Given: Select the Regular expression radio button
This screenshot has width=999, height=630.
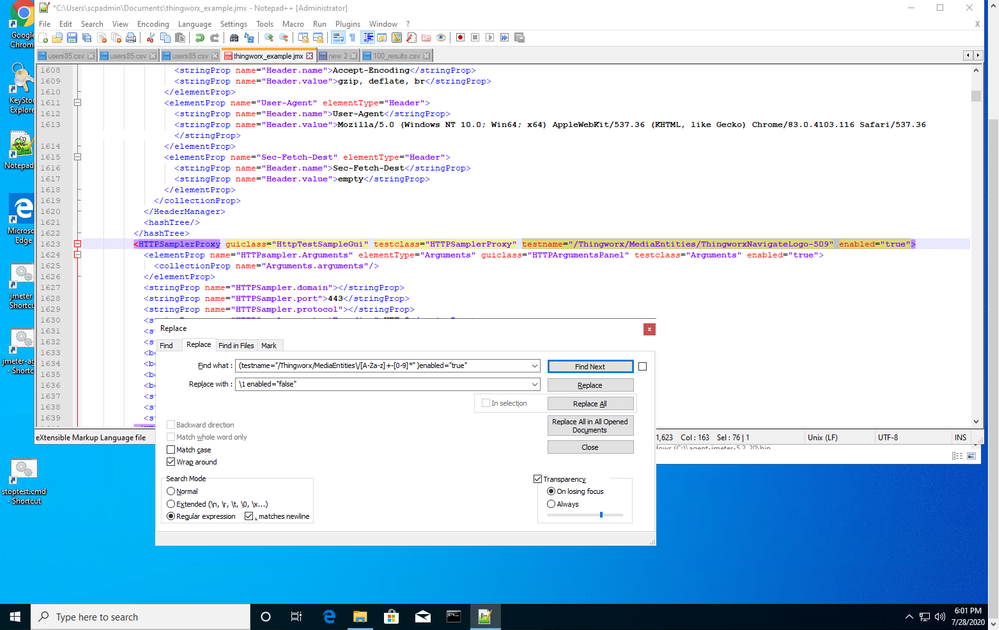Looking at the screenshot, I should coord(170,516).
